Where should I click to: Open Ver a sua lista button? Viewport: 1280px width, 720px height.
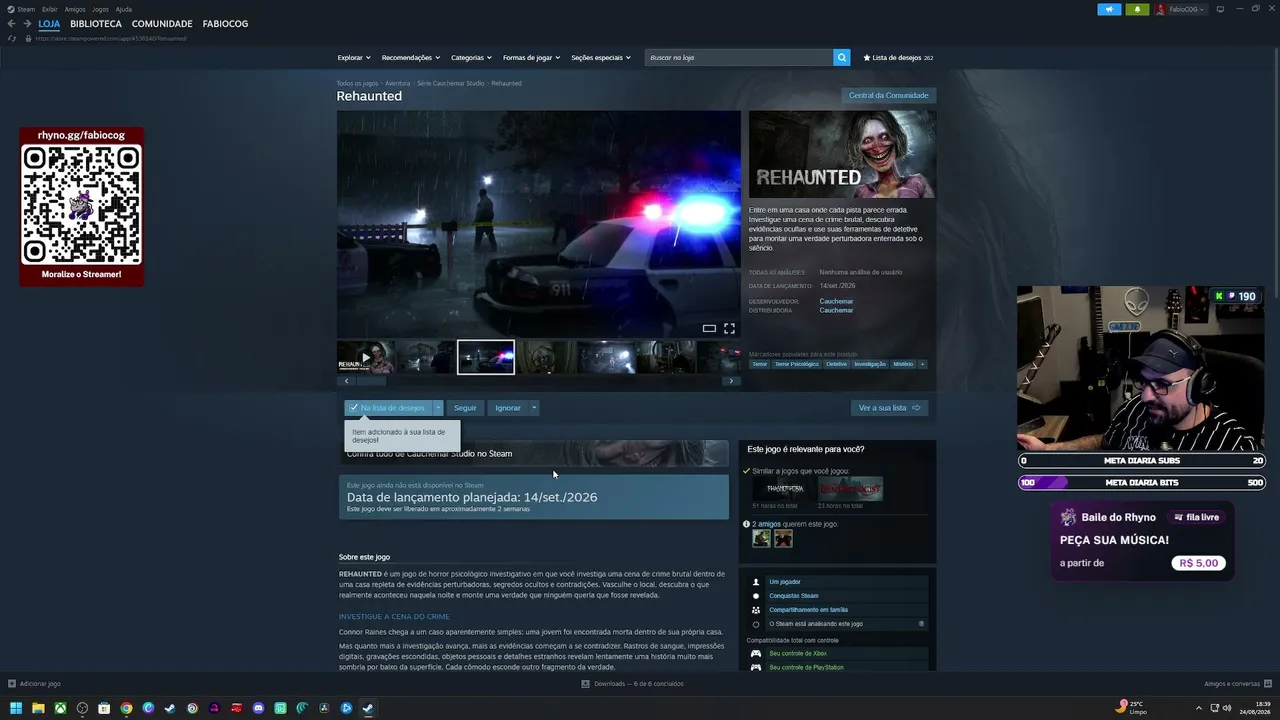pos(889,408)
